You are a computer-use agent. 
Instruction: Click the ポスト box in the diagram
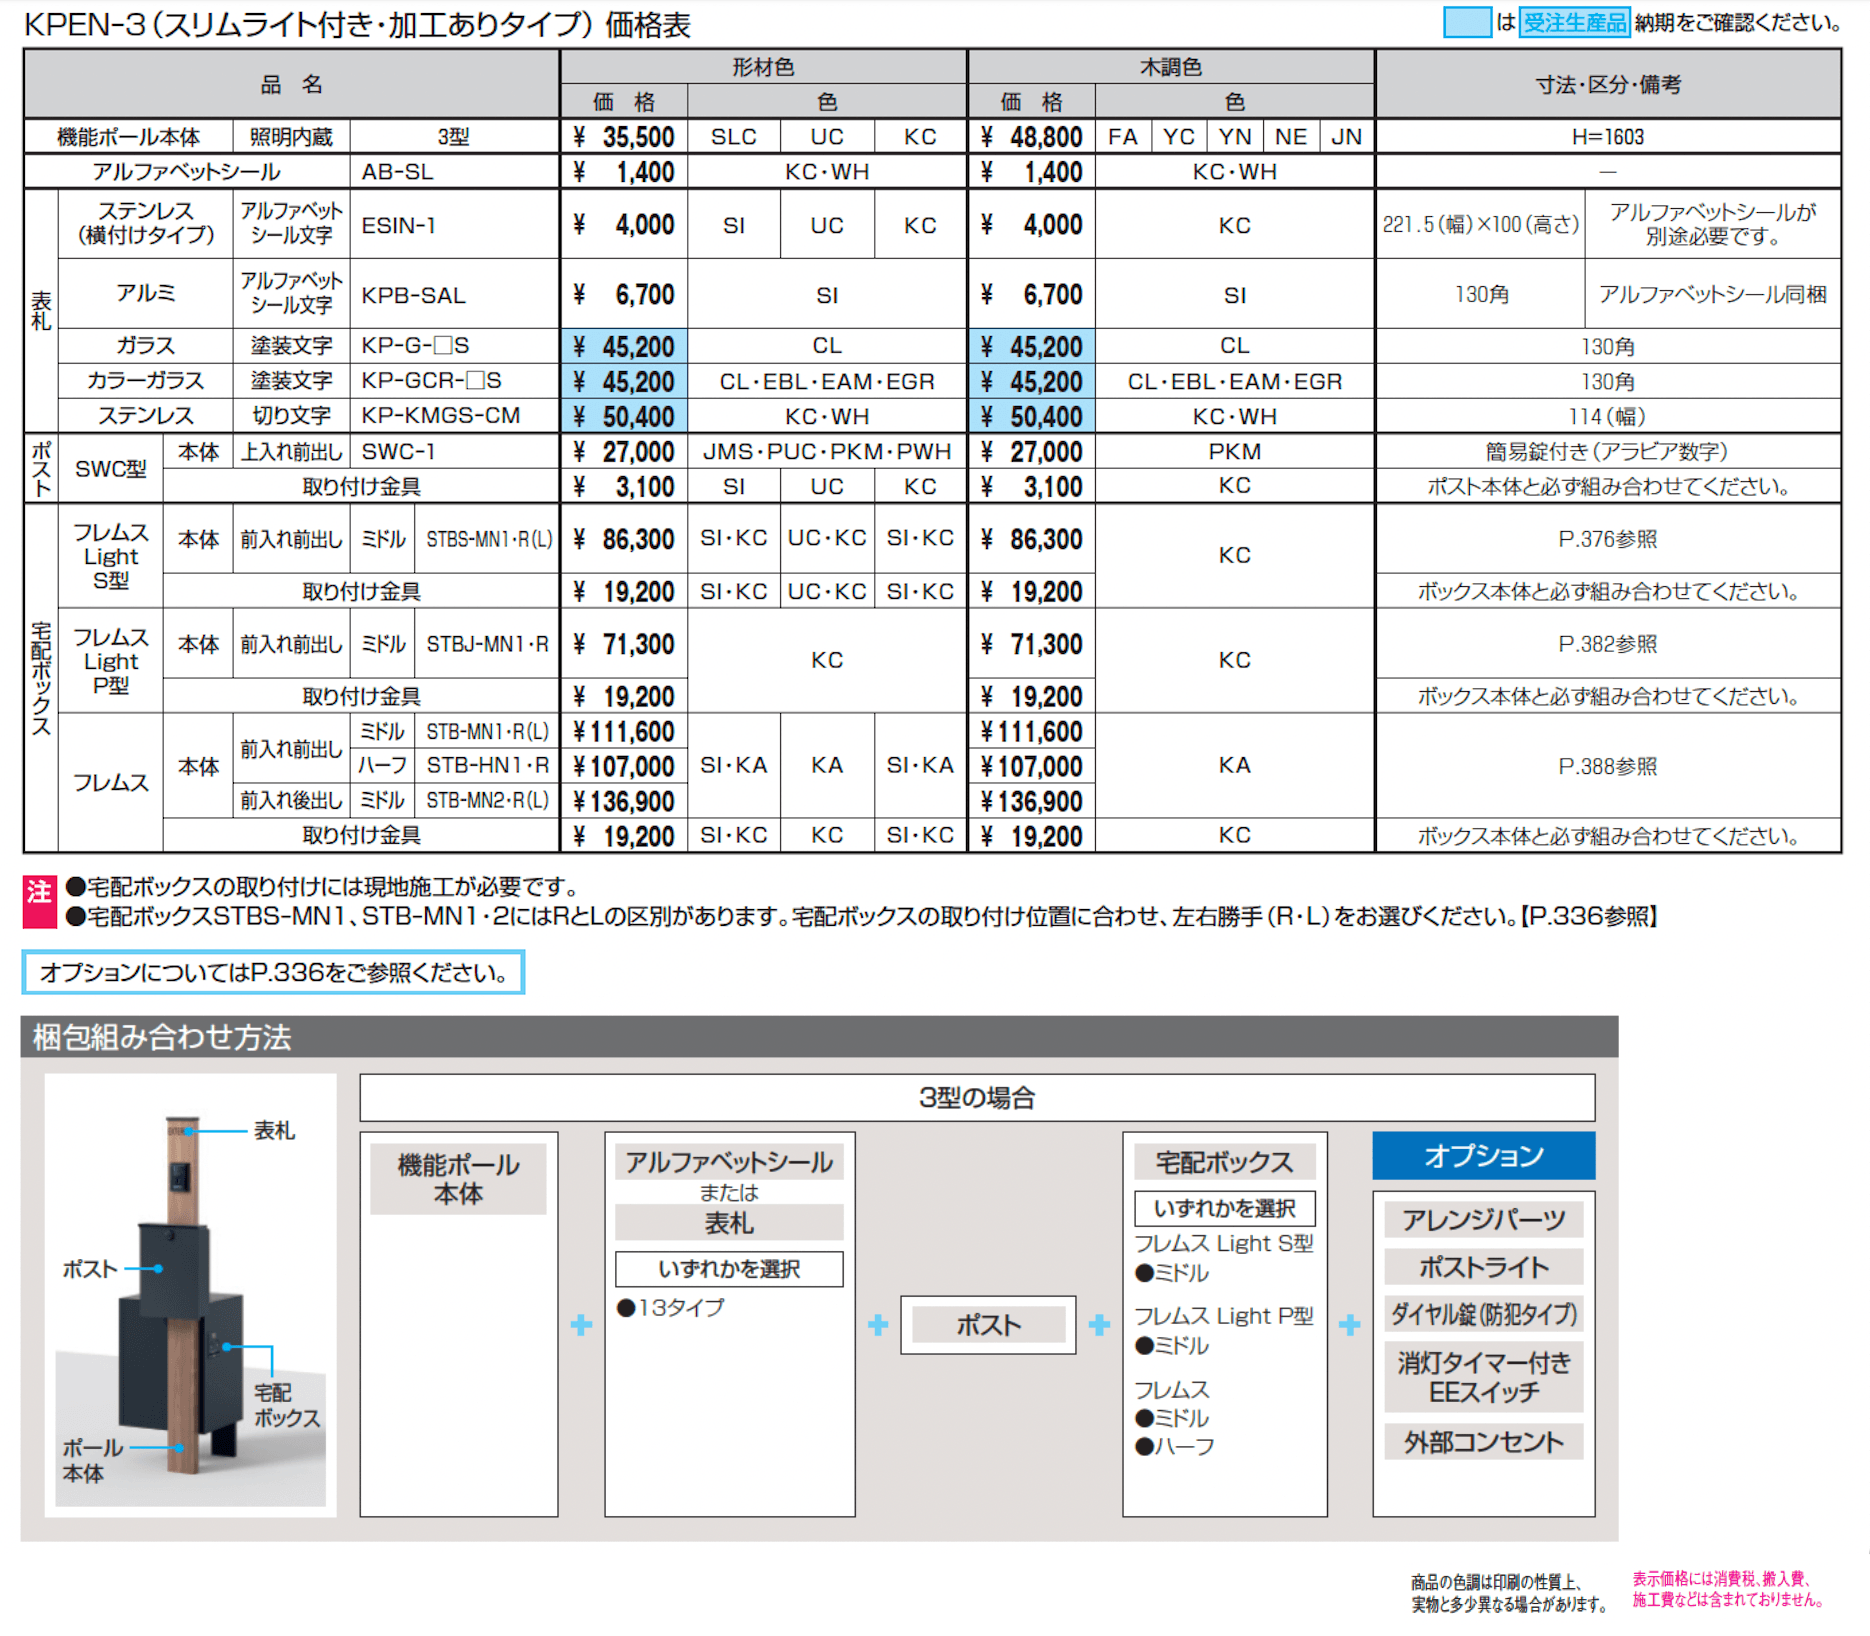988,1324
